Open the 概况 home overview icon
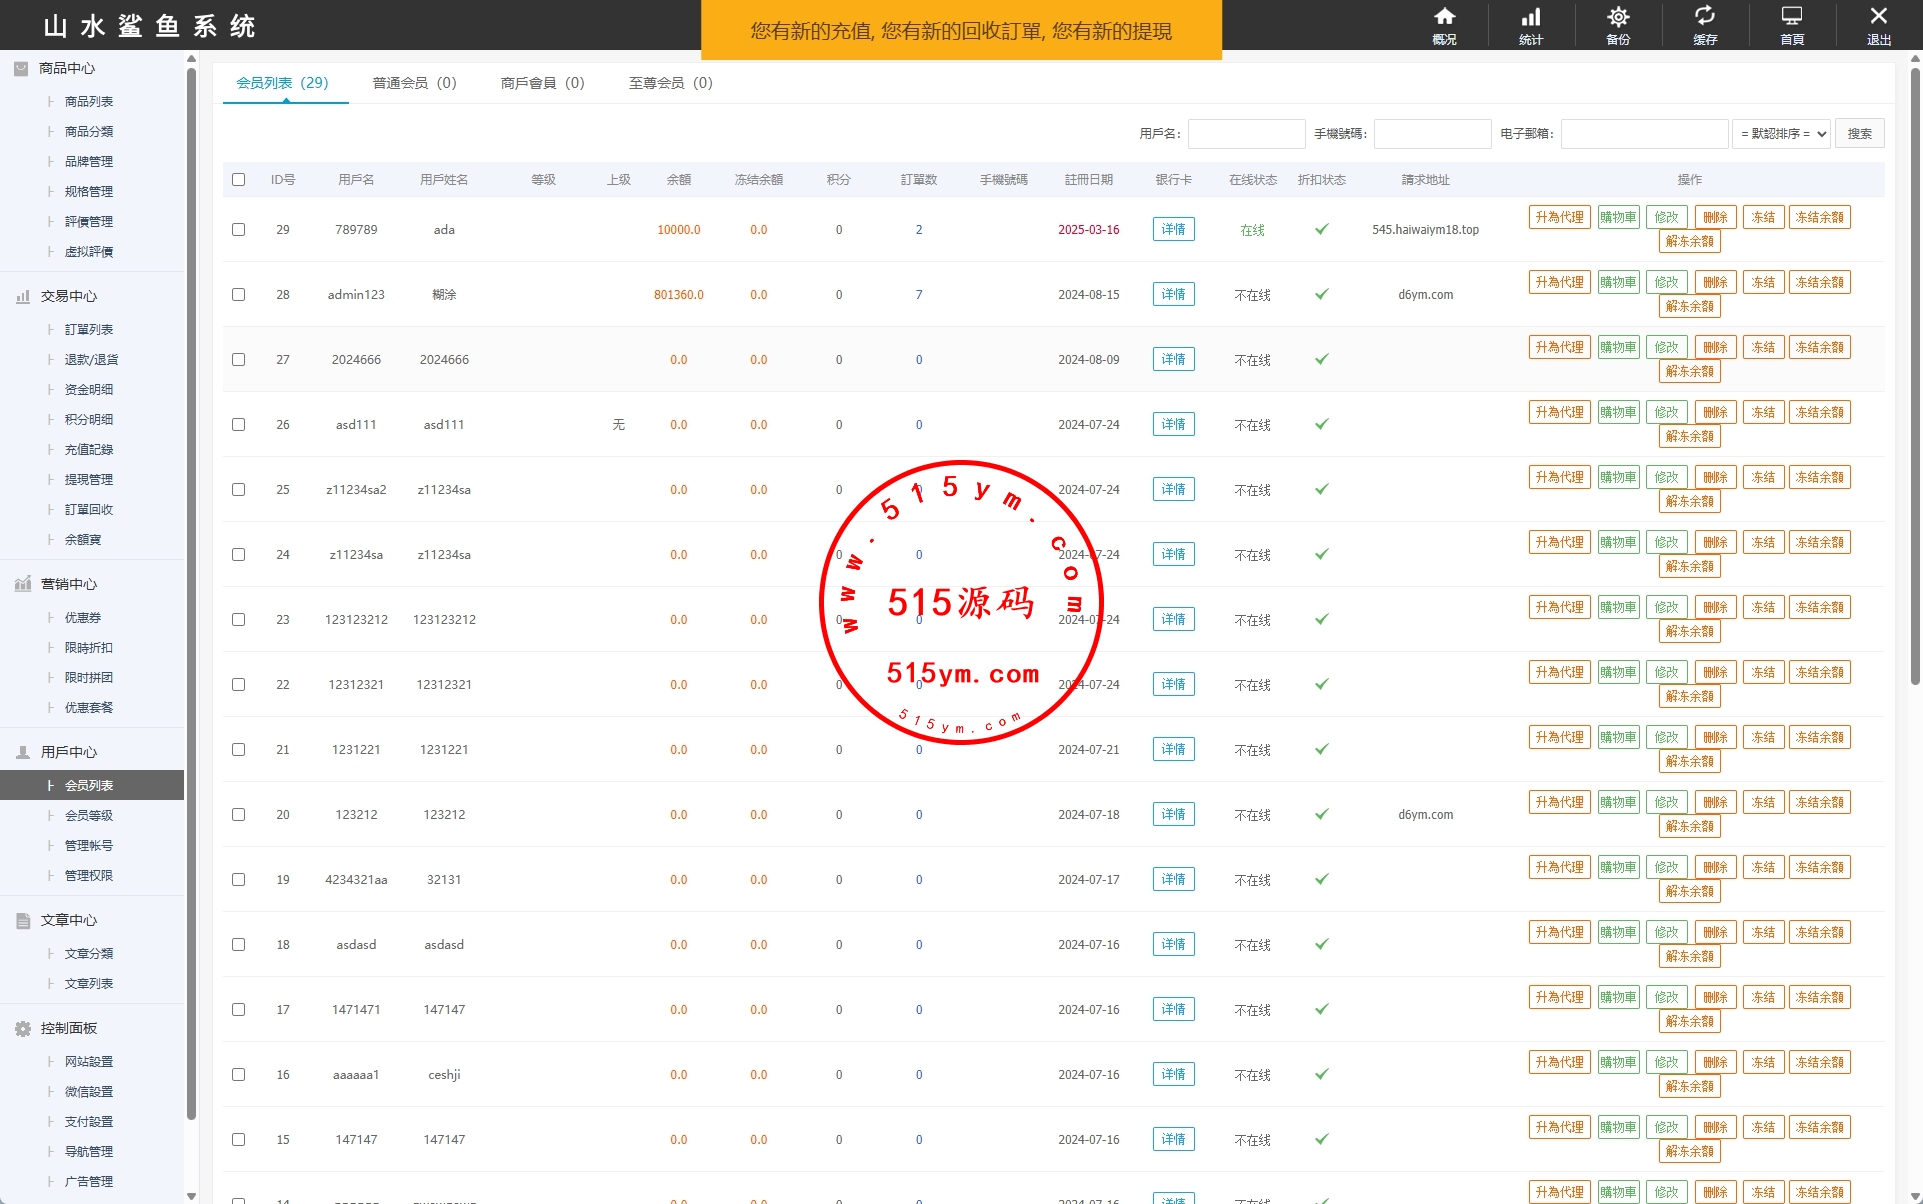This screenshot has height=1204, width=1923. (x=1444, y=17)
